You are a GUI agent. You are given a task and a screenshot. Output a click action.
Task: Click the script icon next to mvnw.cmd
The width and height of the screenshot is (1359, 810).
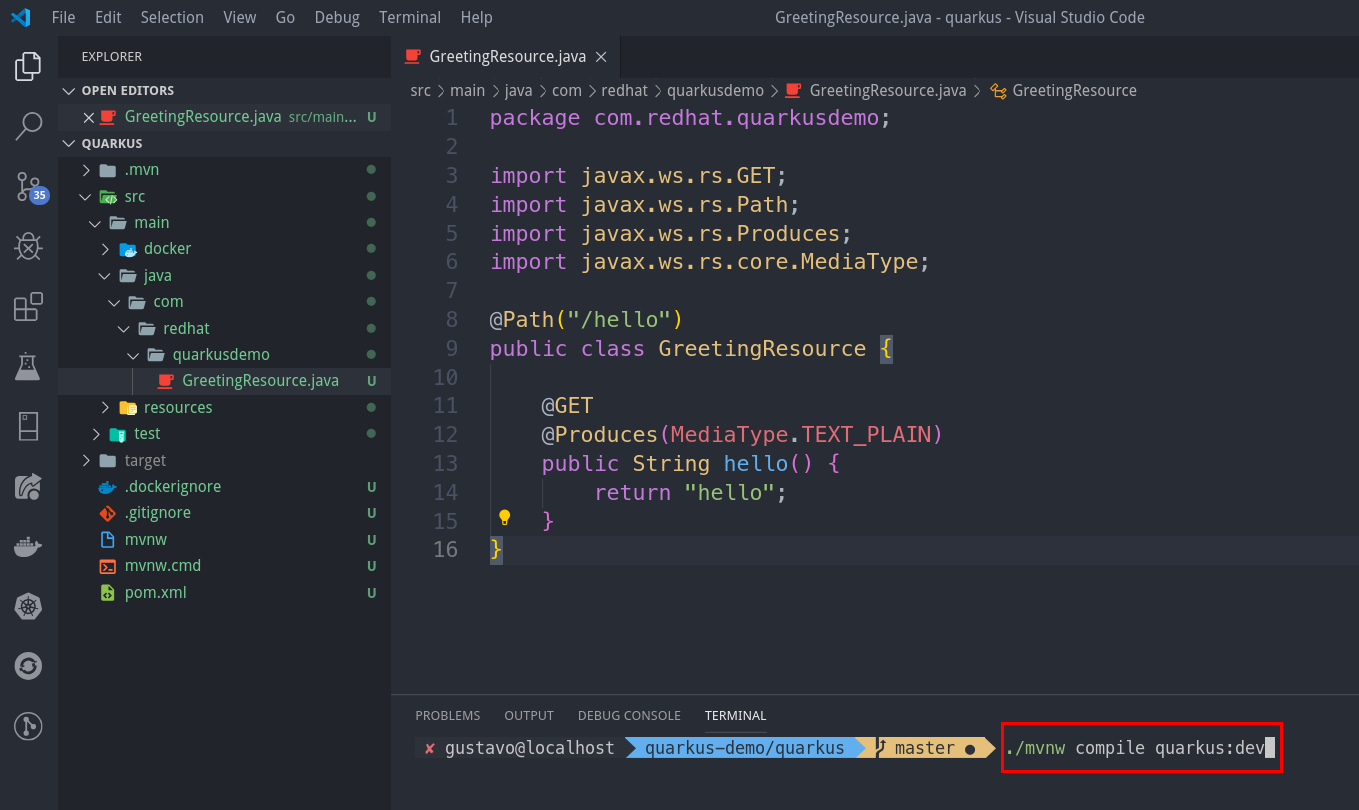(108, 566)
